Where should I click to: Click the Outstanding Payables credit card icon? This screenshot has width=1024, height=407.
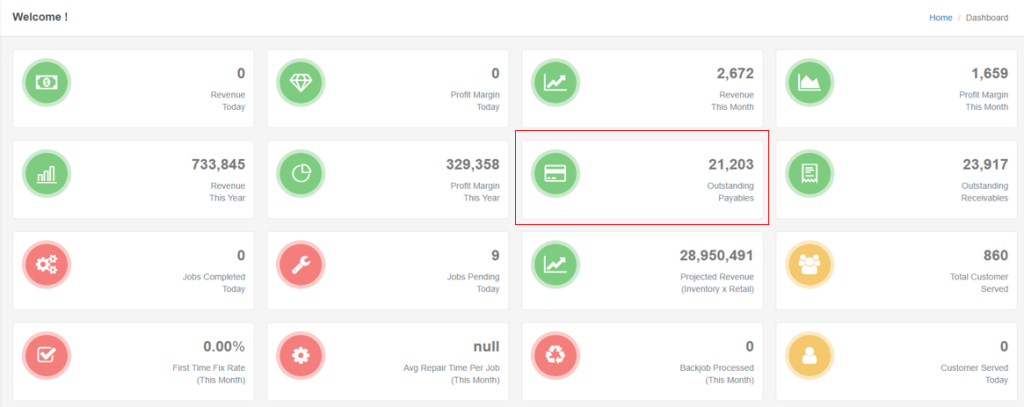point(555,174)
